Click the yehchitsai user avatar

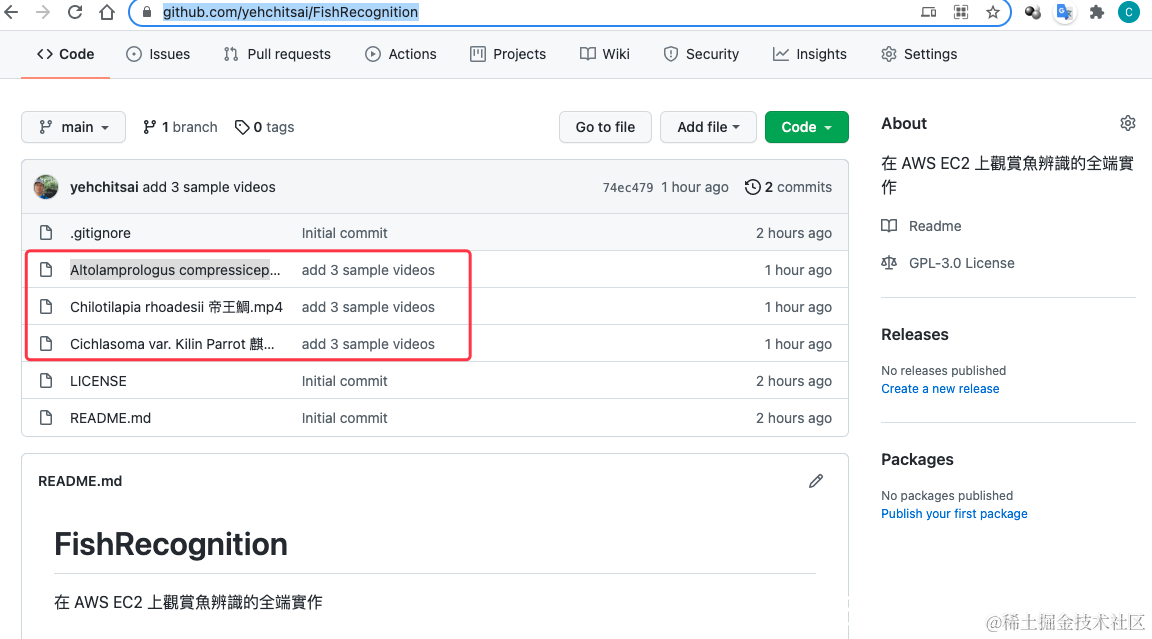(x=46, y=187)
